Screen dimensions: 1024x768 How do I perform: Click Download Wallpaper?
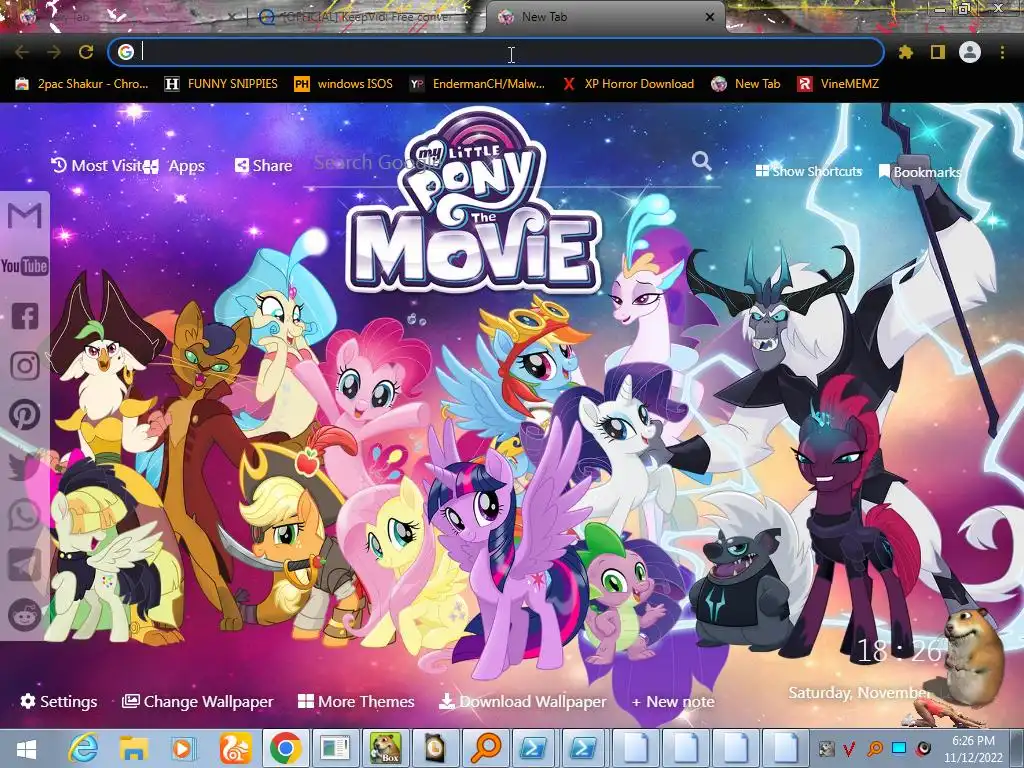[522, 701]
